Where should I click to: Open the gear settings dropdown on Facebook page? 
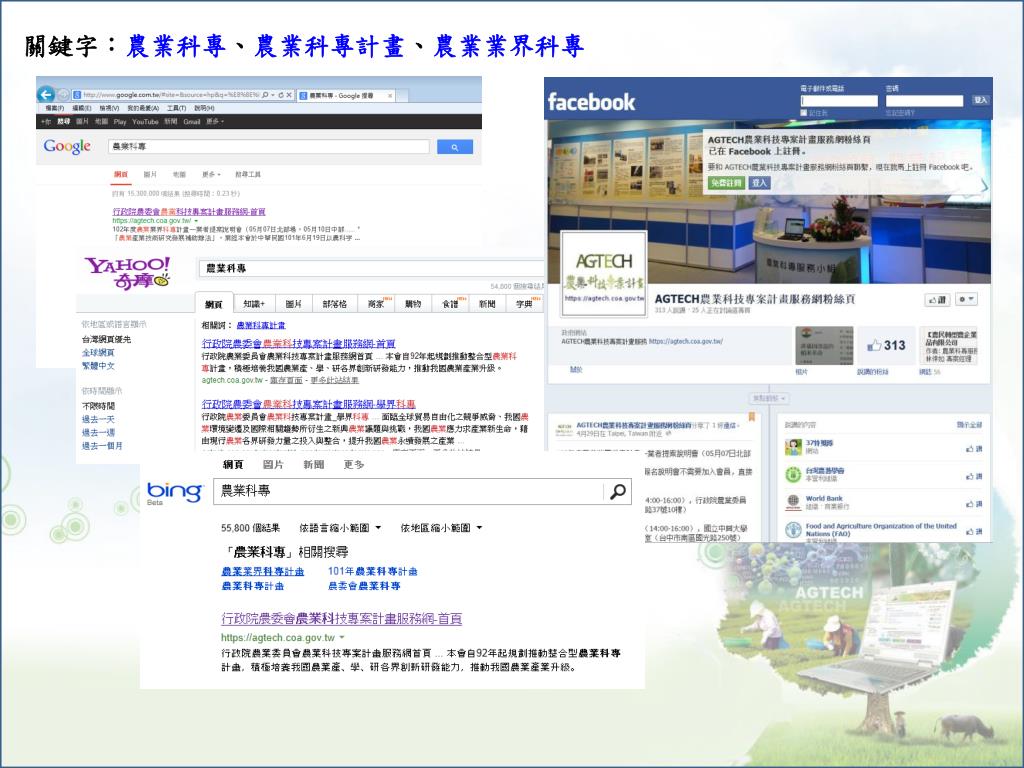966,300
